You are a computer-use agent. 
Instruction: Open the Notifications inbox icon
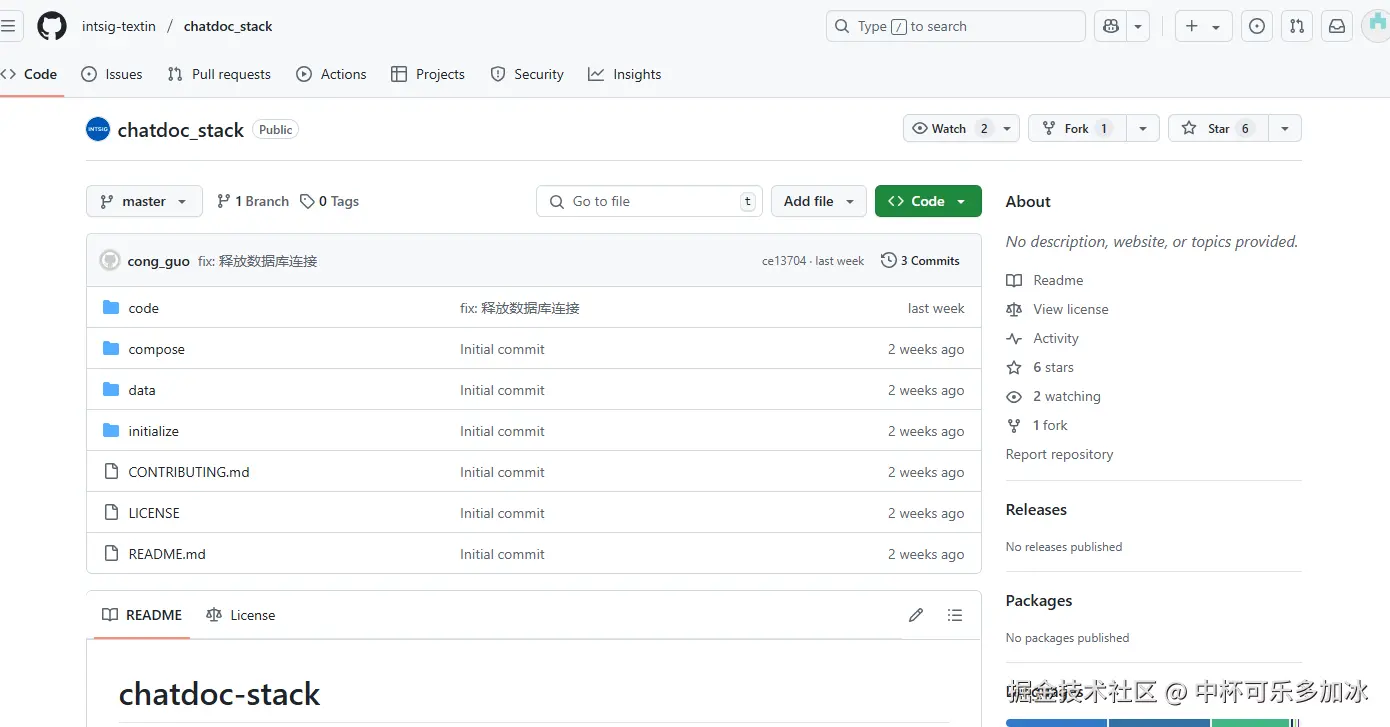coord(1337,27)
